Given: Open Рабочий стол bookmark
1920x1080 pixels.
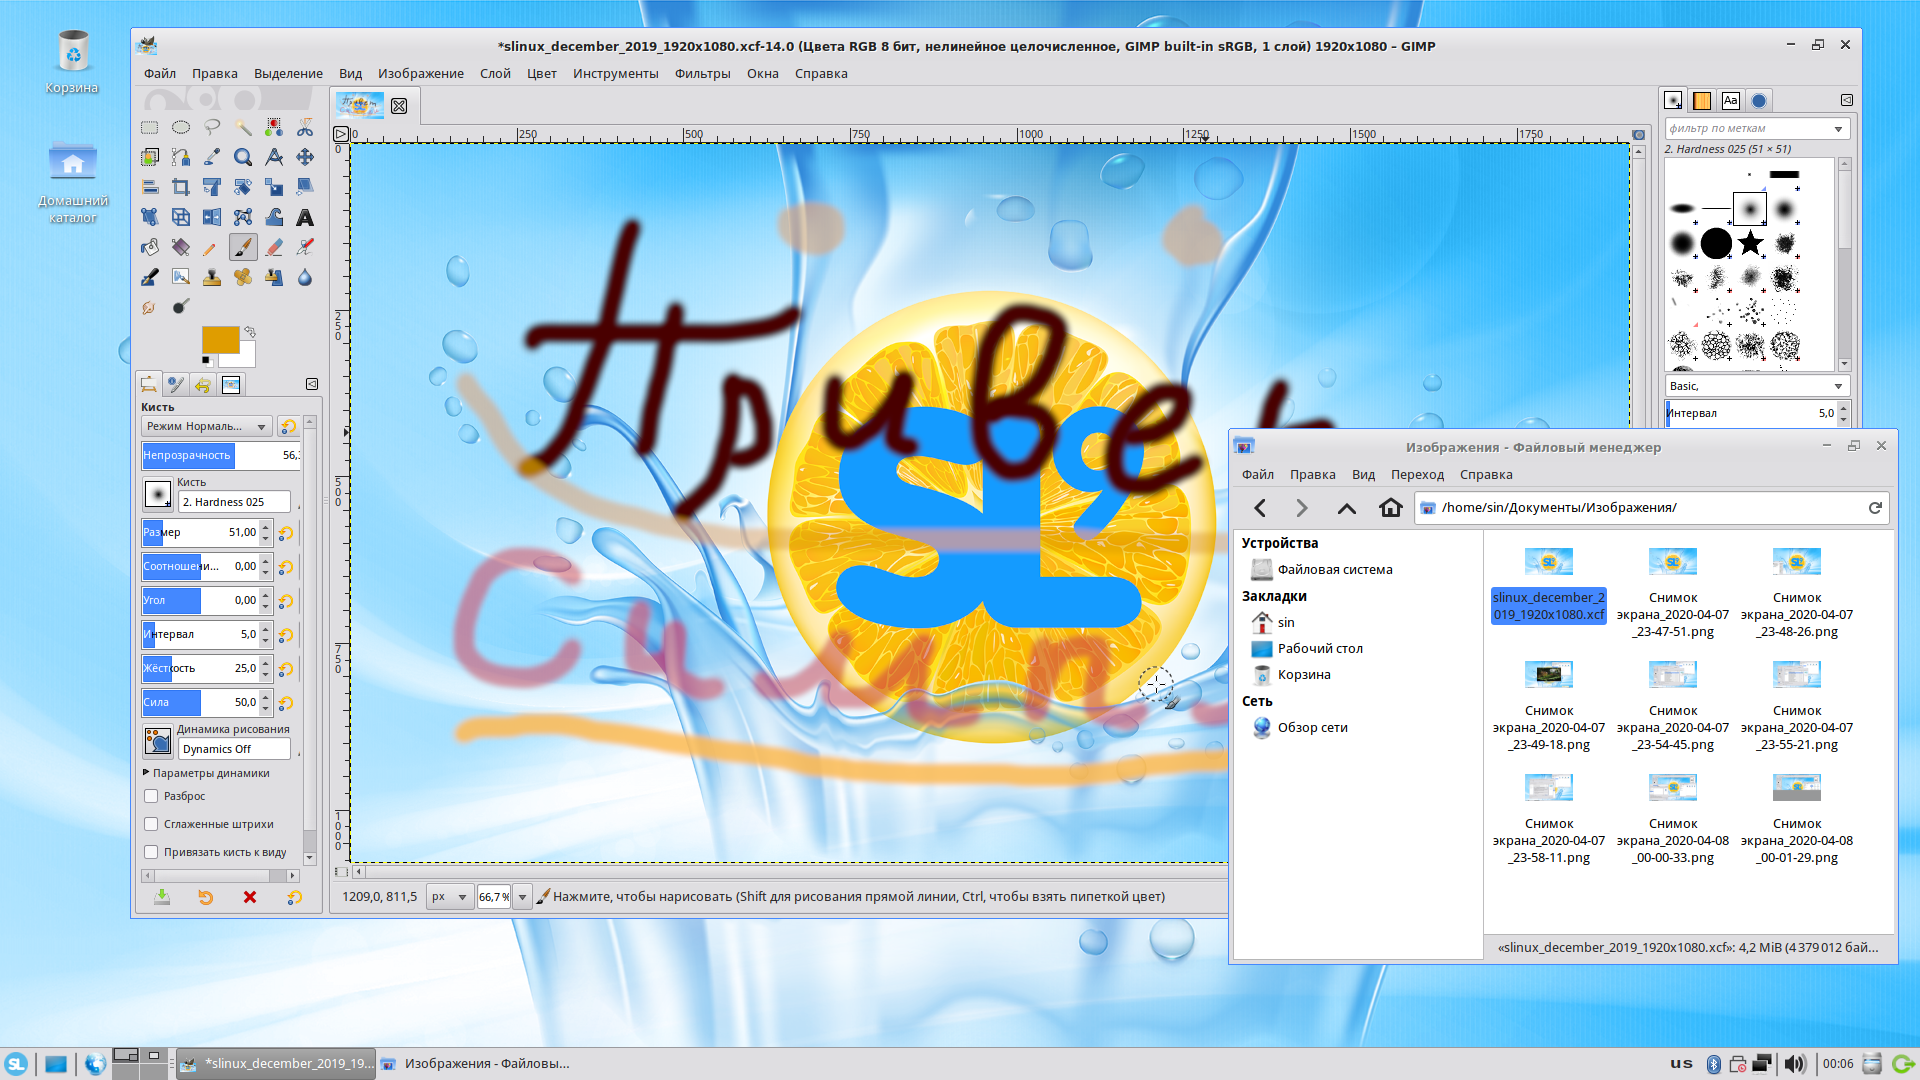Looking at the screenshot, I should pyautogui.click(x=1320, y=648).
